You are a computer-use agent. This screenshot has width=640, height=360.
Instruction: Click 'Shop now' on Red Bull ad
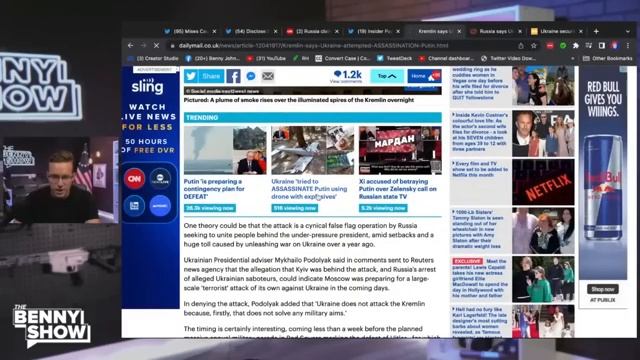pos(602,289)
